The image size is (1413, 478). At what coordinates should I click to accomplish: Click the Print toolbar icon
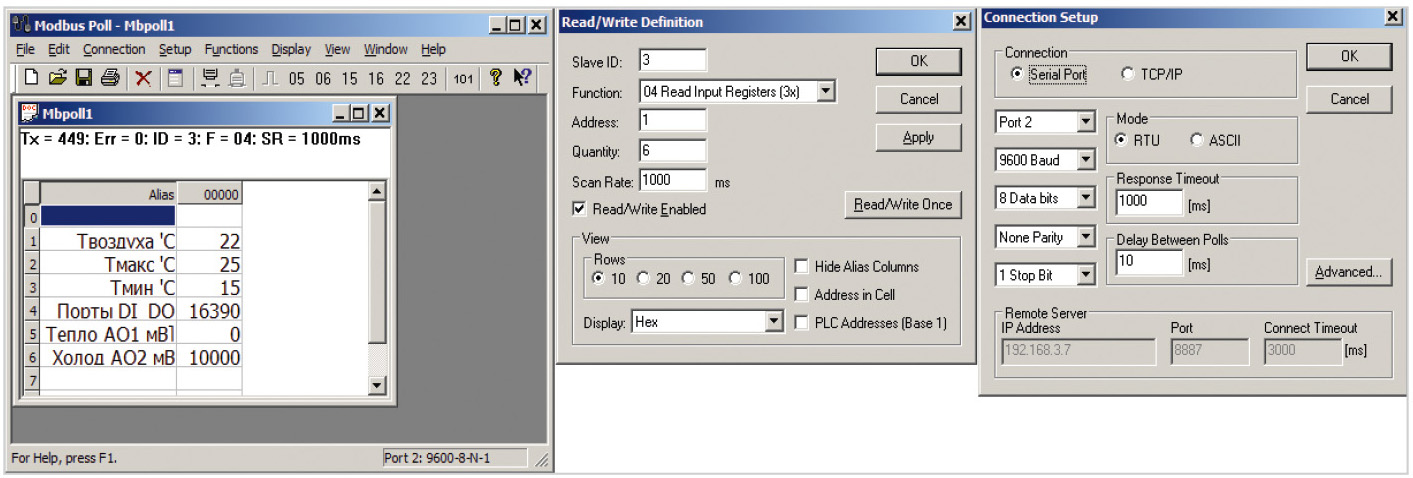110,78
